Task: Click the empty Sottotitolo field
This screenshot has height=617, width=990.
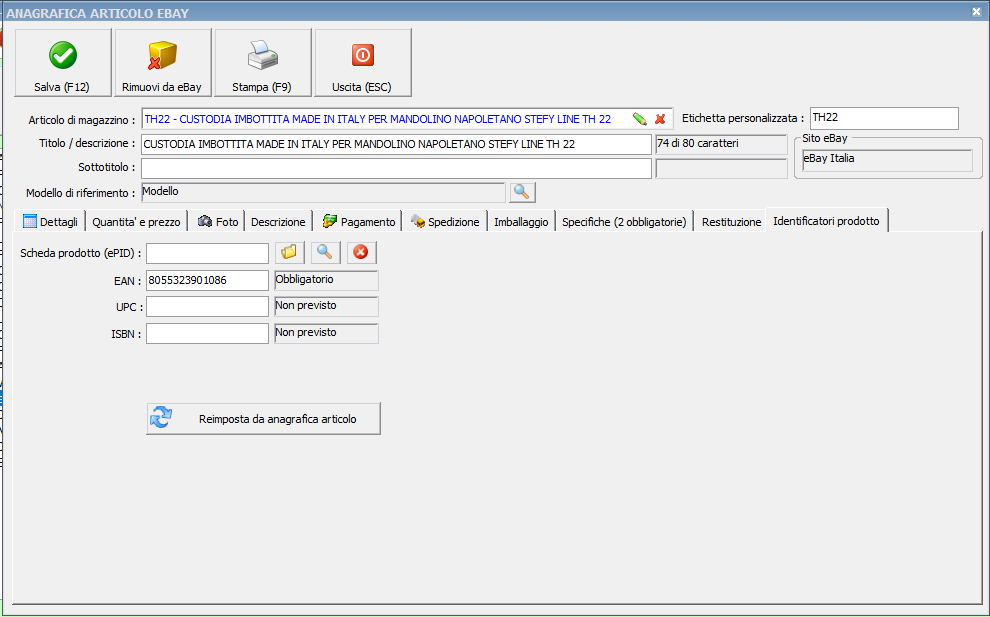Action: tap(397, 169)
